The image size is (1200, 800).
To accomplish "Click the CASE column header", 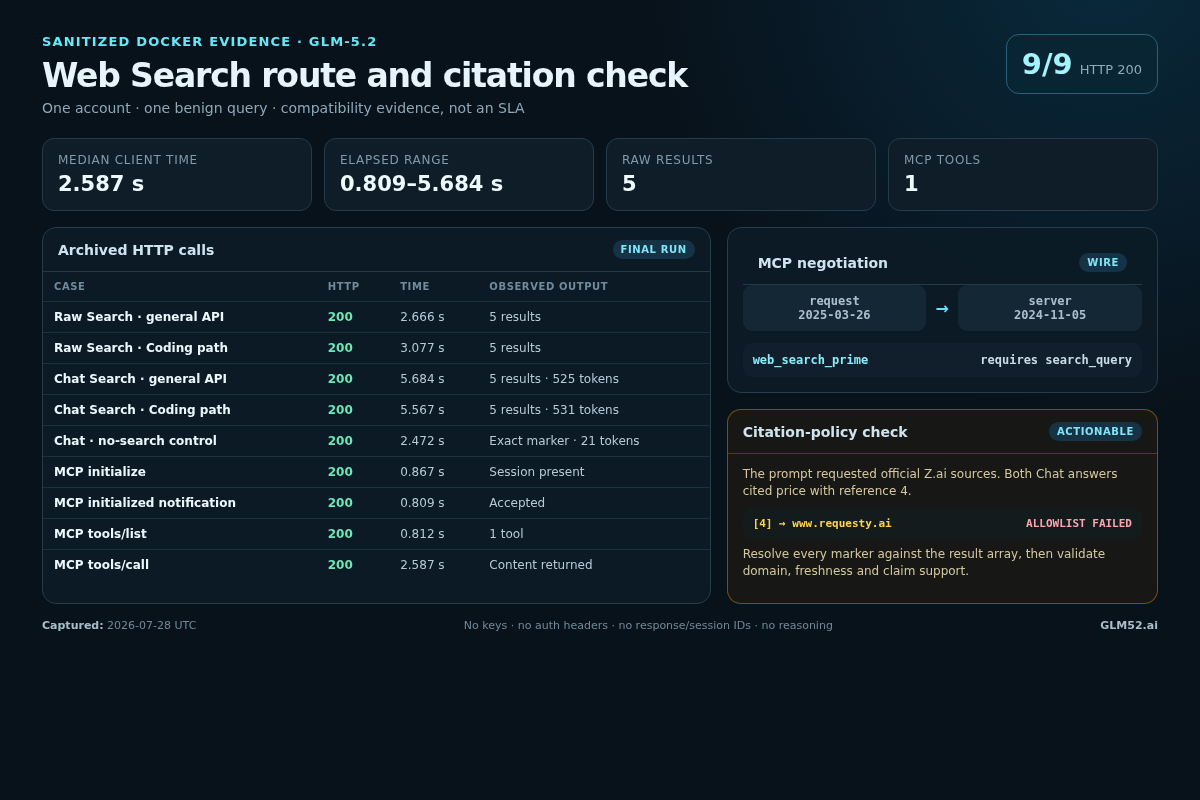I will click(69, 286).
